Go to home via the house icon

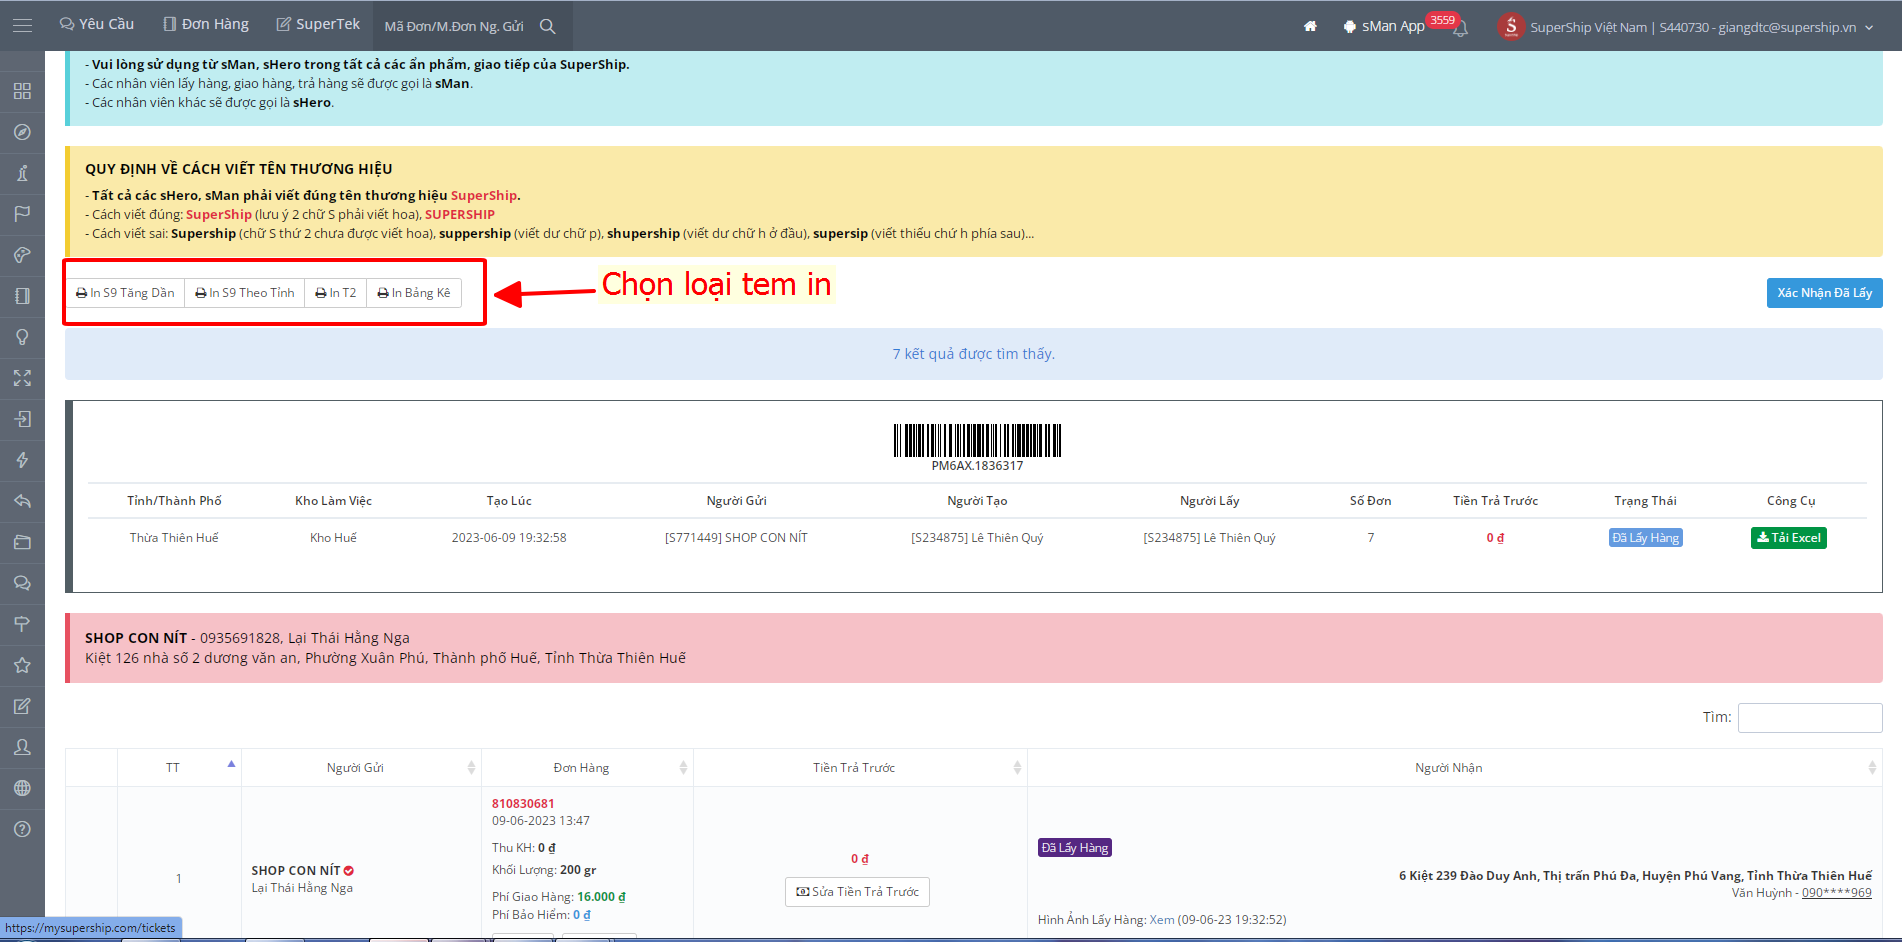click(1310, 26)
